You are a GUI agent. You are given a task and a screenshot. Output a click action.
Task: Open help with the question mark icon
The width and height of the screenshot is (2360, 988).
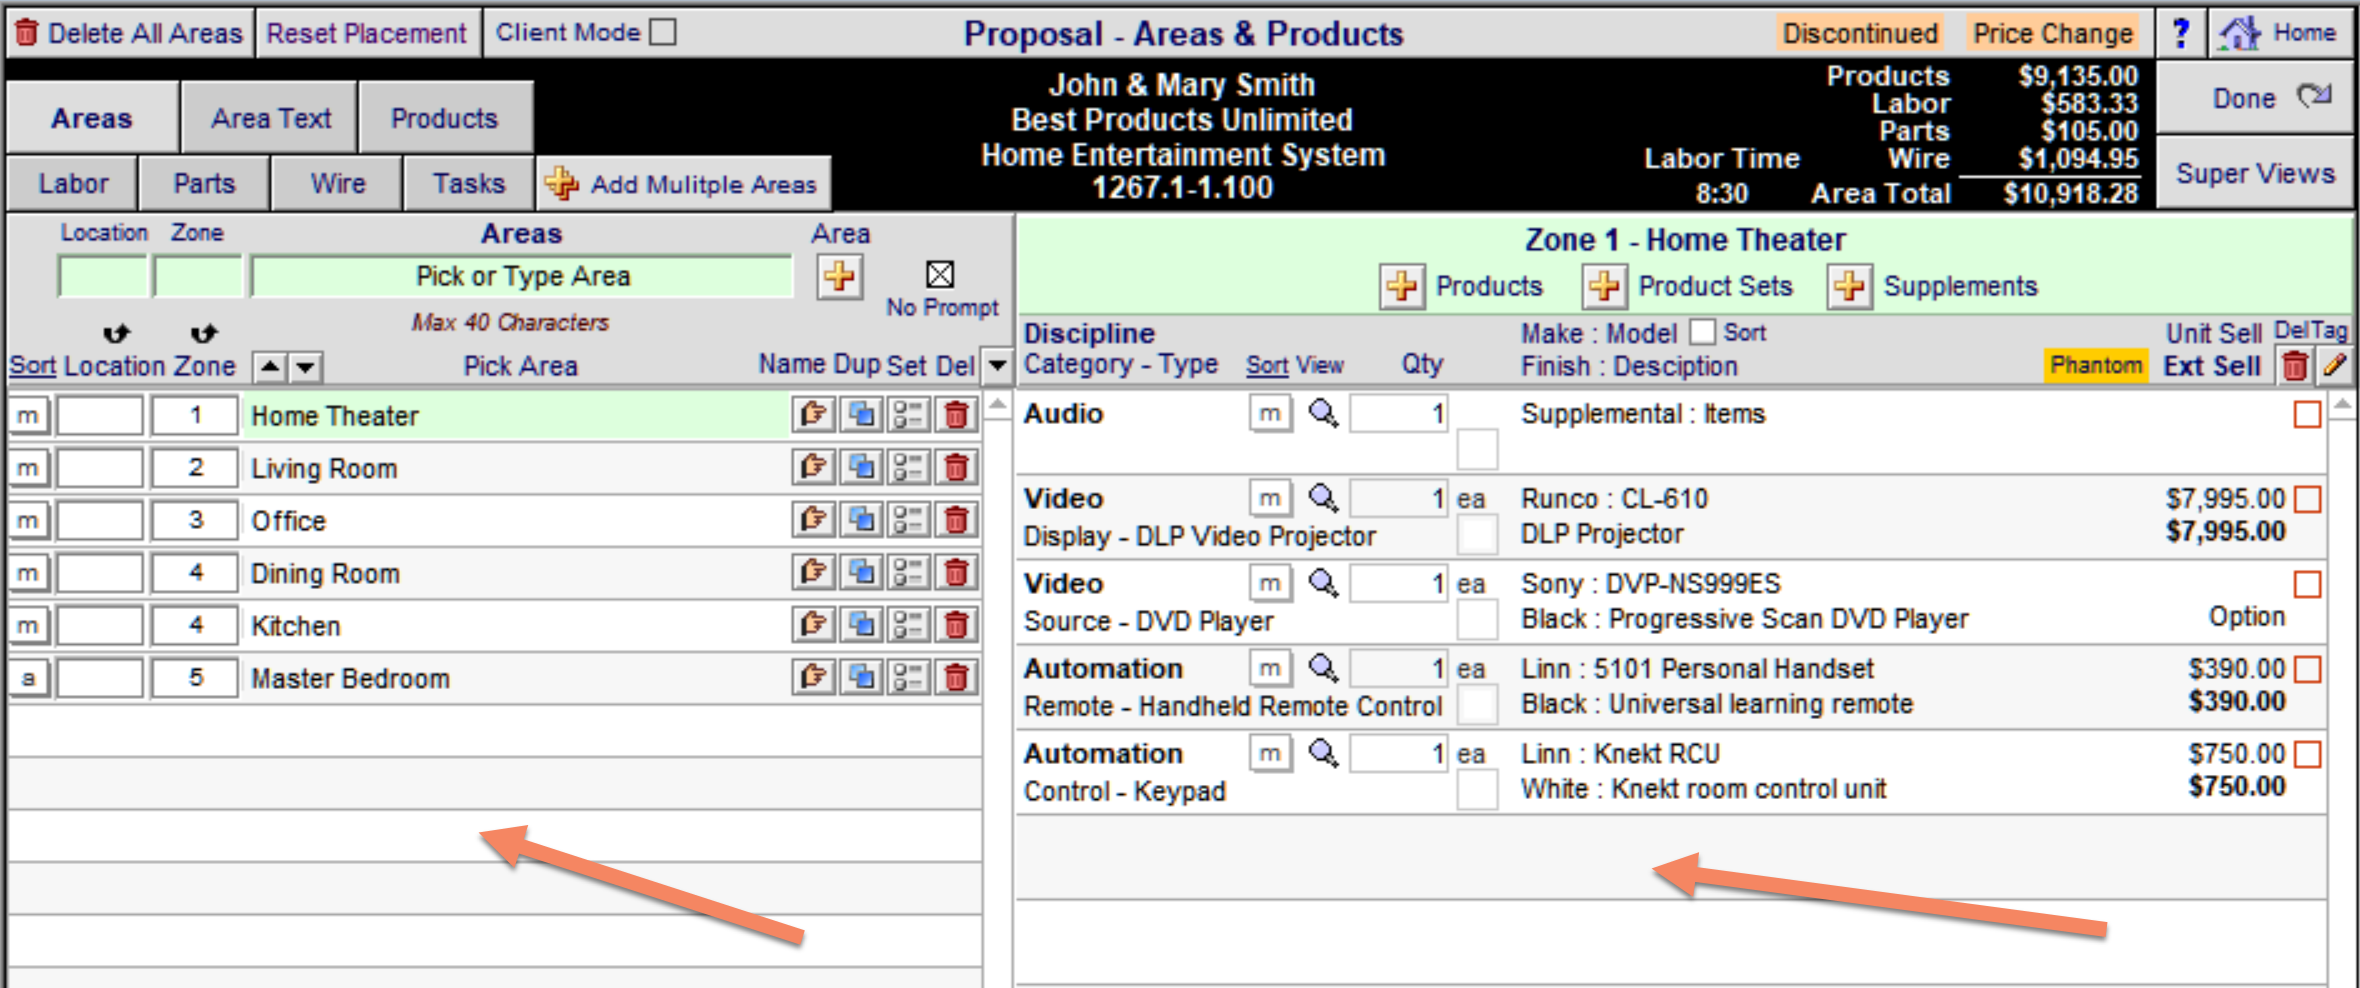(x=2181, y=33)
